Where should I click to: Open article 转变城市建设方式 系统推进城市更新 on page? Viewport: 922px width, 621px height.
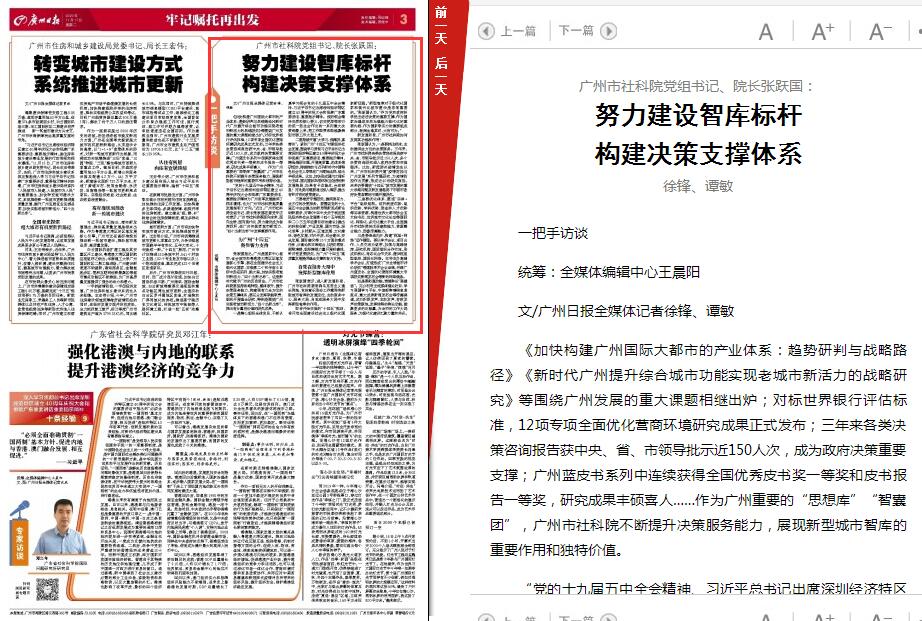tap(108, 74)
